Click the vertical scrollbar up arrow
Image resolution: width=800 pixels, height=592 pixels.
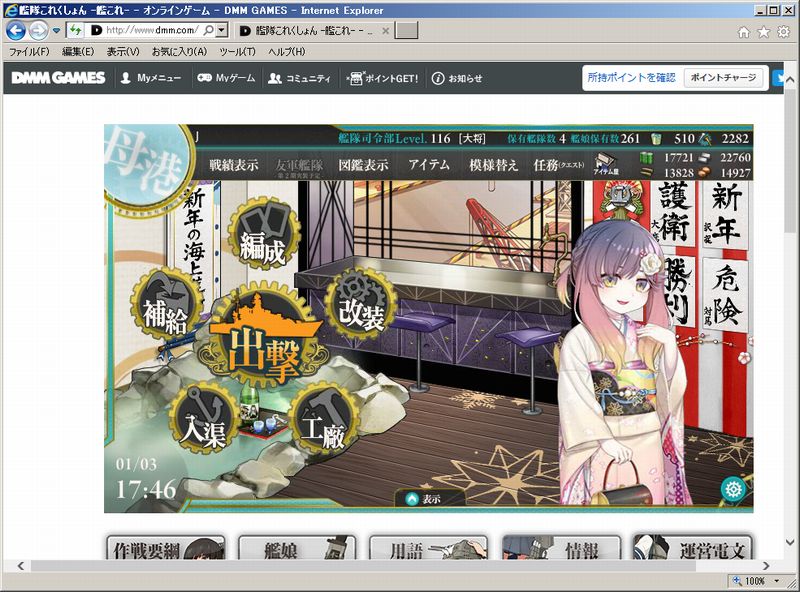790,80
